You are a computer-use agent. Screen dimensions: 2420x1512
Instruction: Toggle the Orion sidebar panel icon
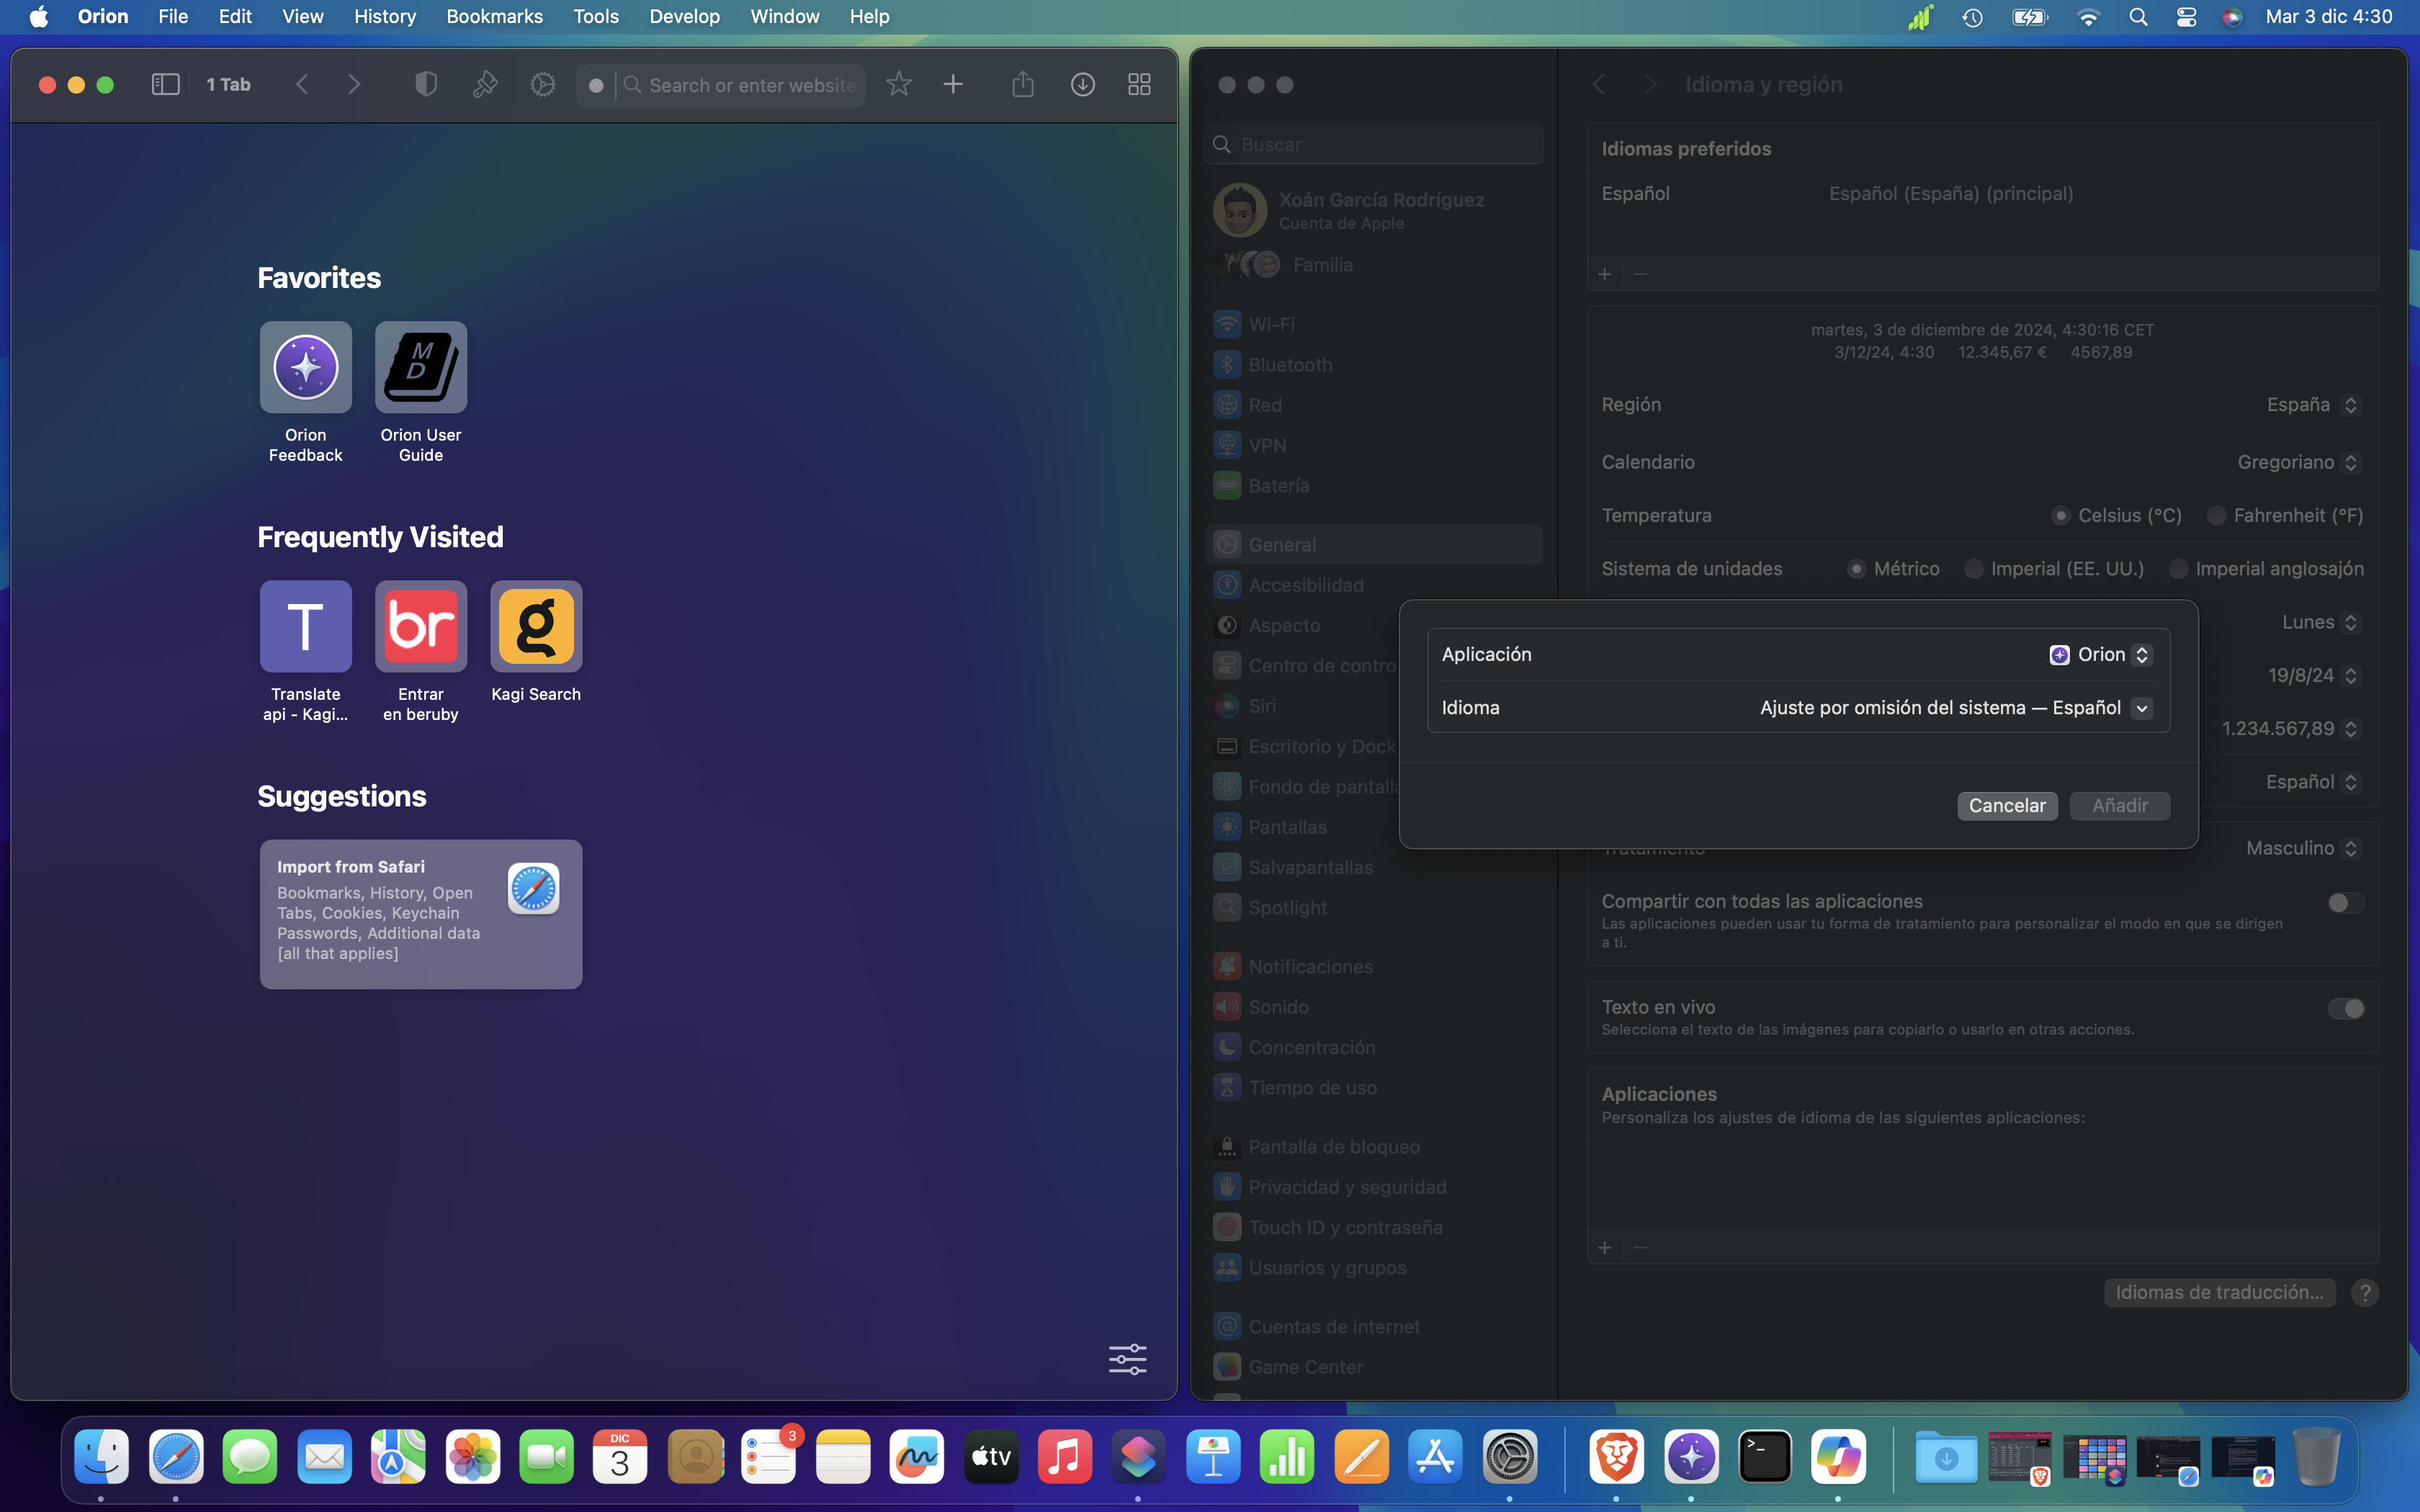165,85
